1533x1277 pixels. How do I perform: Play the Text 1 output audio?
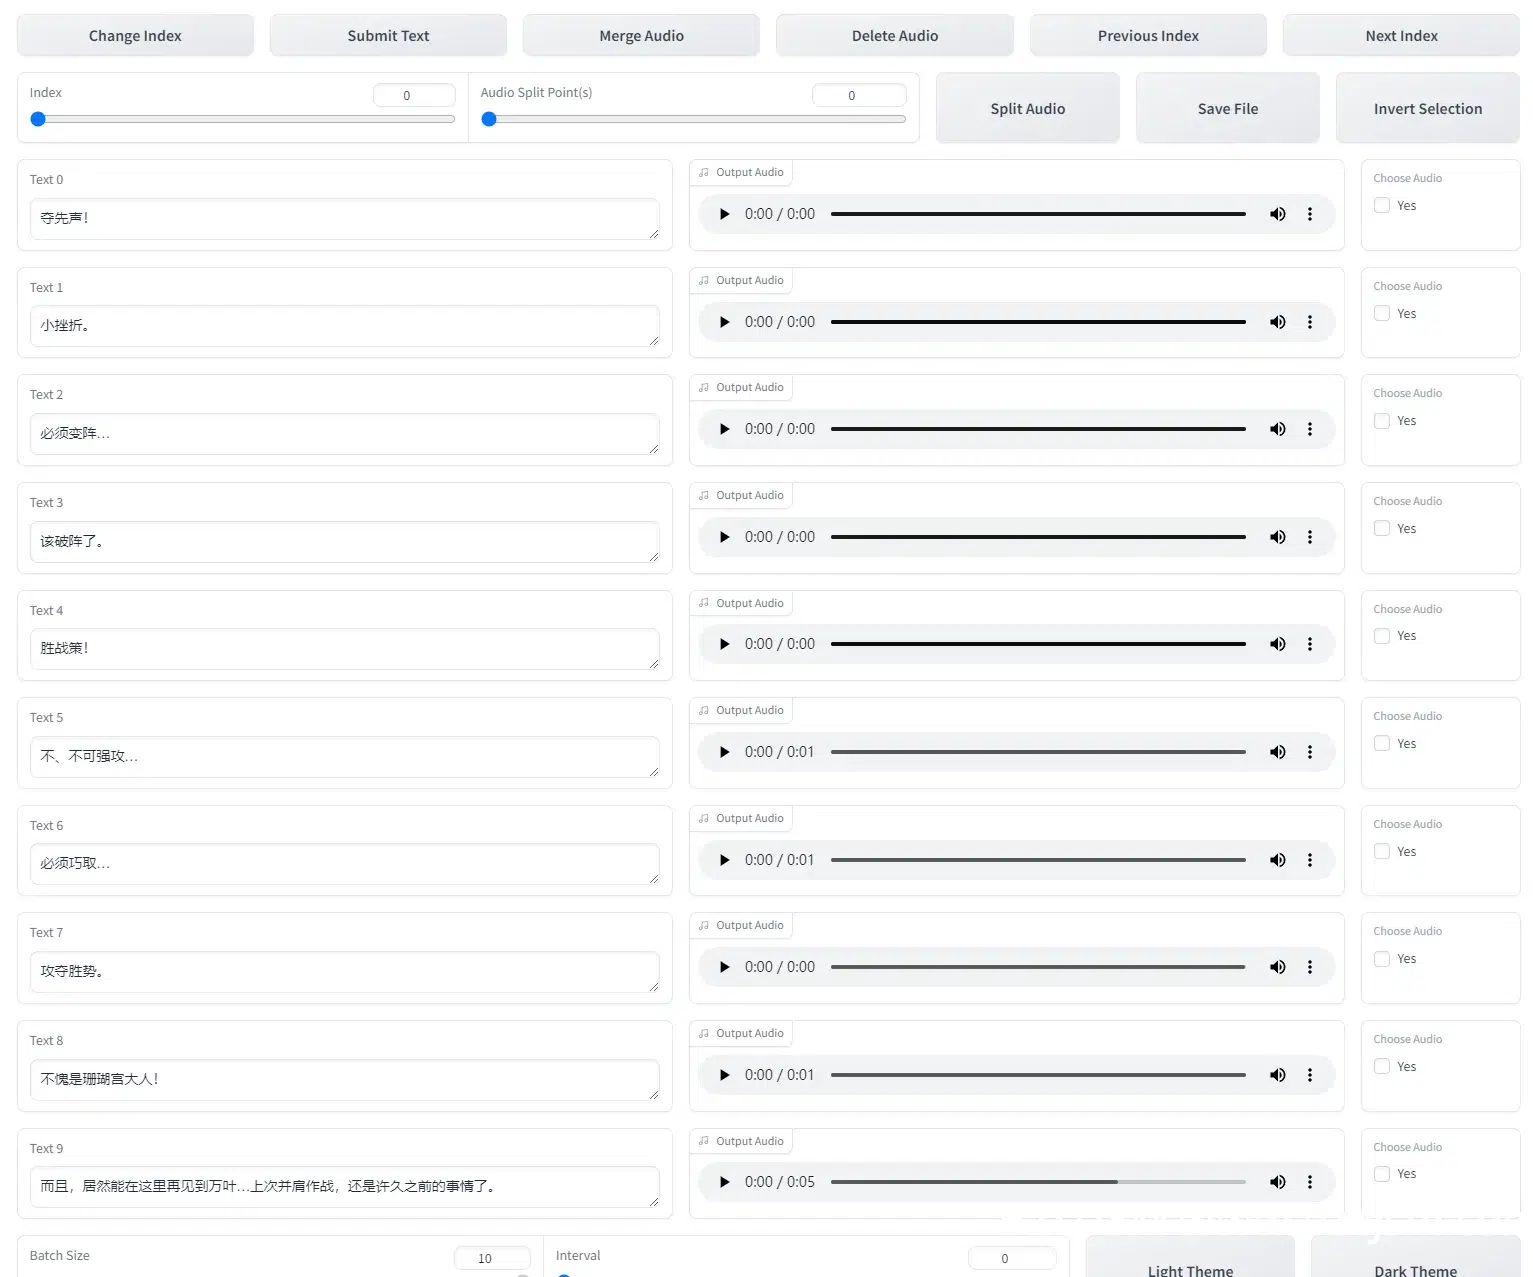tap(725, 322)
